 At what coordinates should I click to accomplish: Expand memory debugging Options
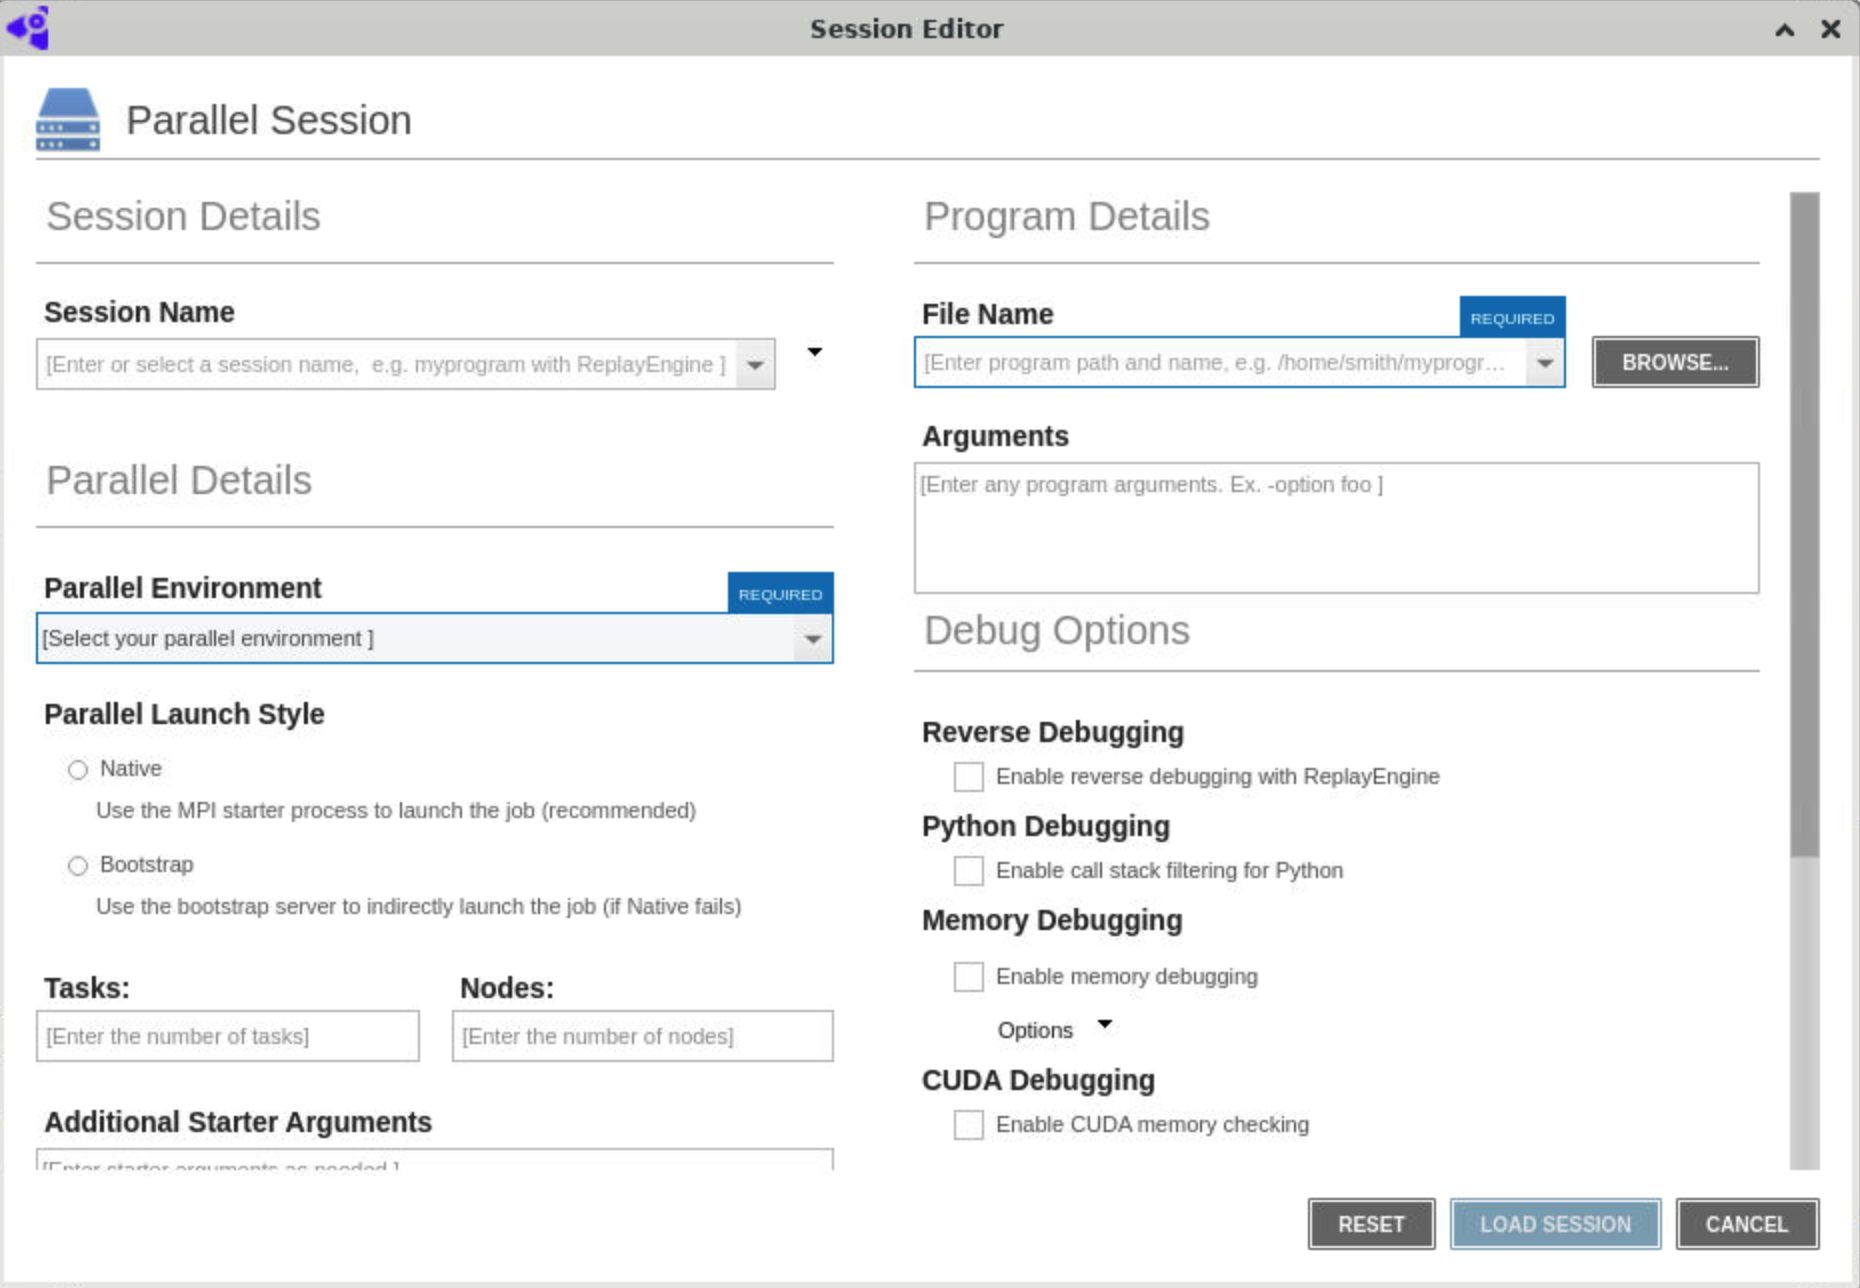tap(1104, 1024)
